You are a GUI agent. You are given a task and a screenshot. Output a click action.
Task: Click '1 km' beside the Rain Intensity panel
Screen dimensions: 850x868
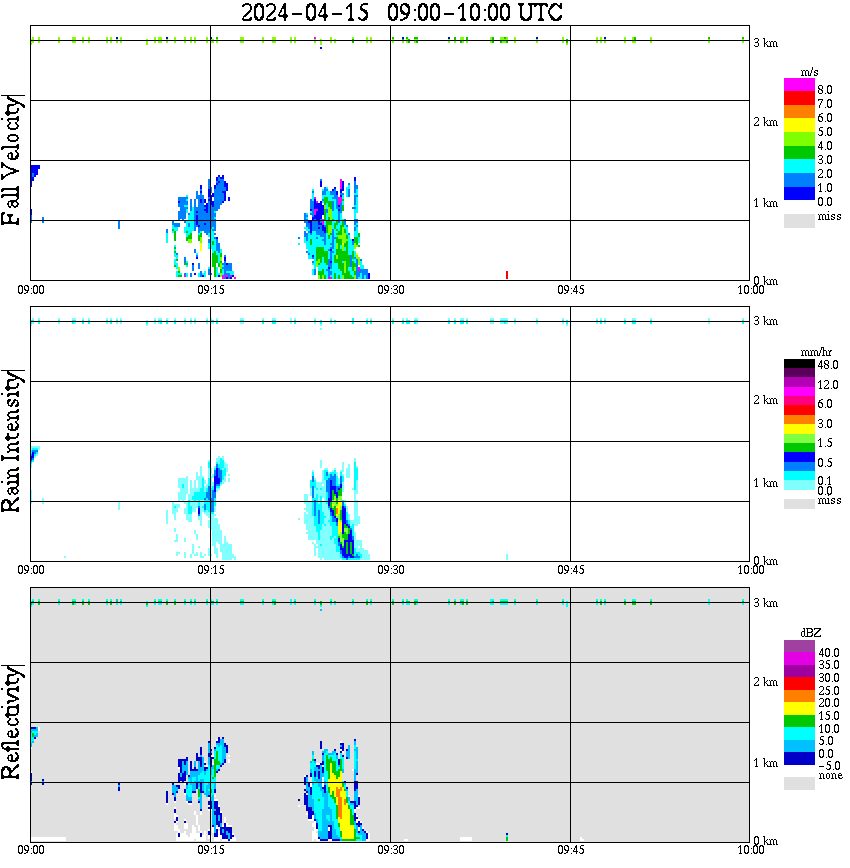(x=765, y=483)
